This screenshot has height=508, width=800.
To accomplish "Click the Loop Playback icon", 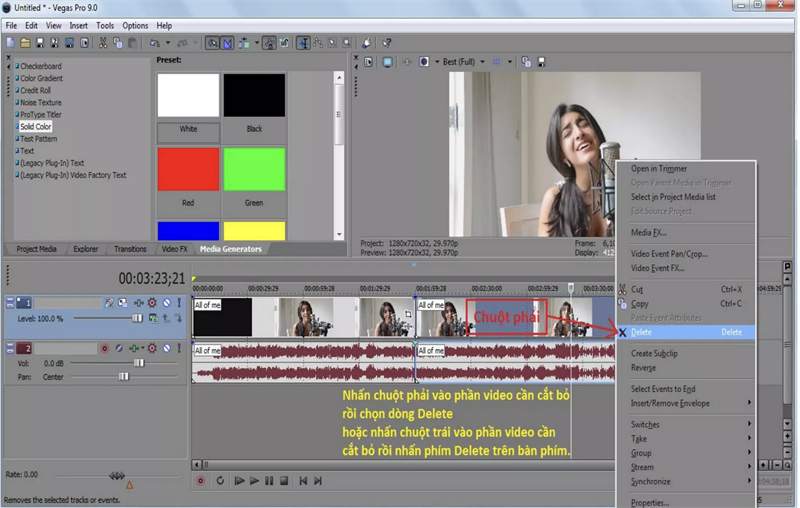I will (220, 480).
